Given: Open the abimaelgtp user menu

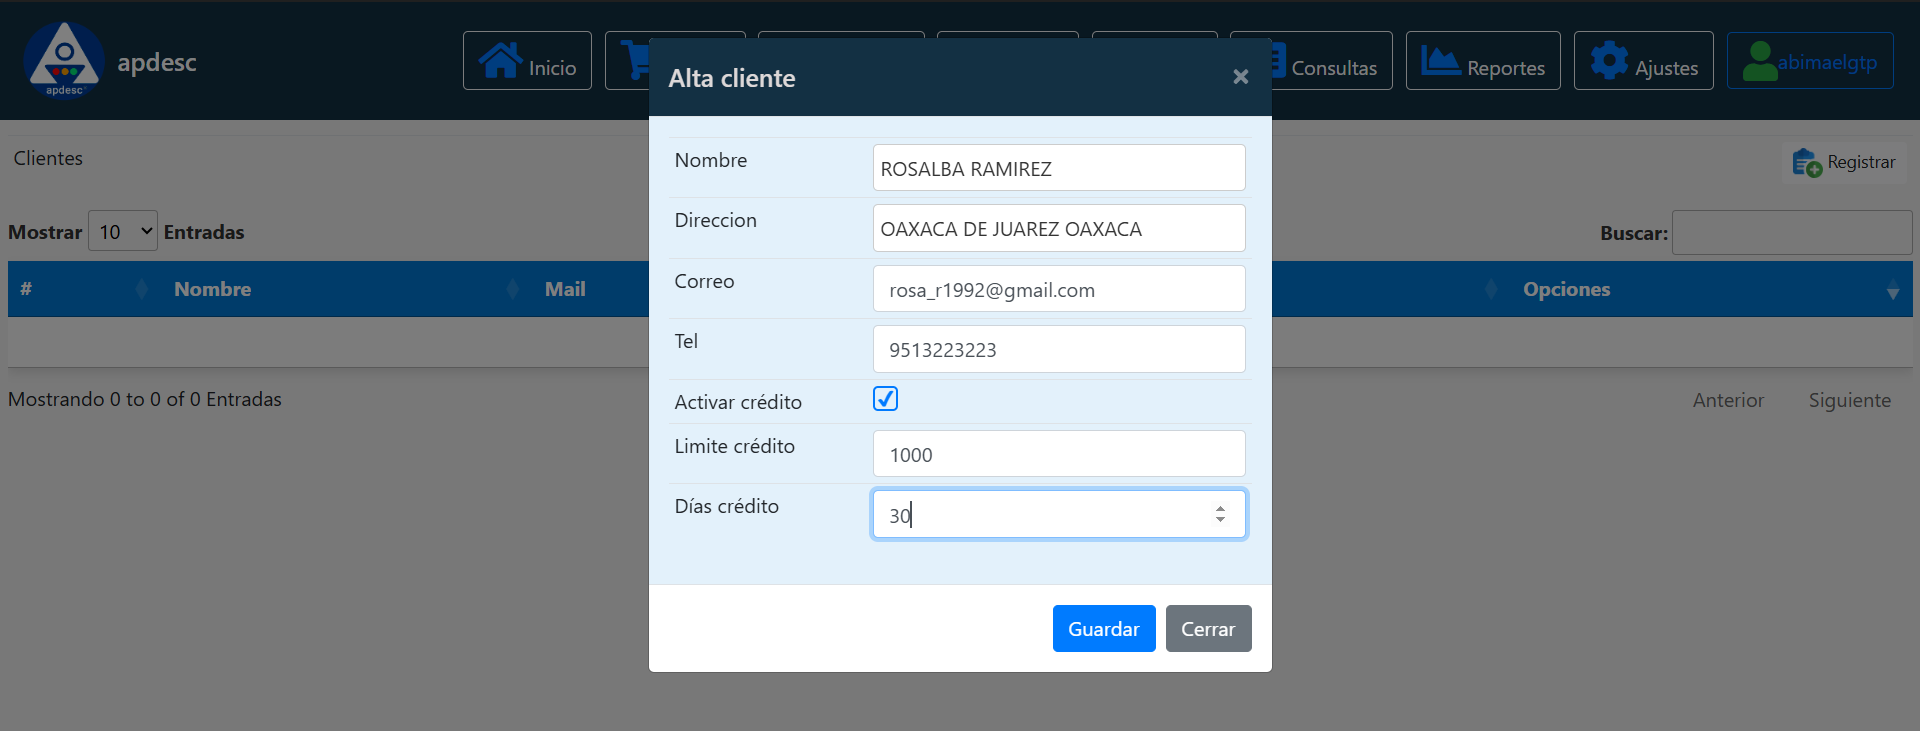Looking at the screenshot, I should point(1810,61).
